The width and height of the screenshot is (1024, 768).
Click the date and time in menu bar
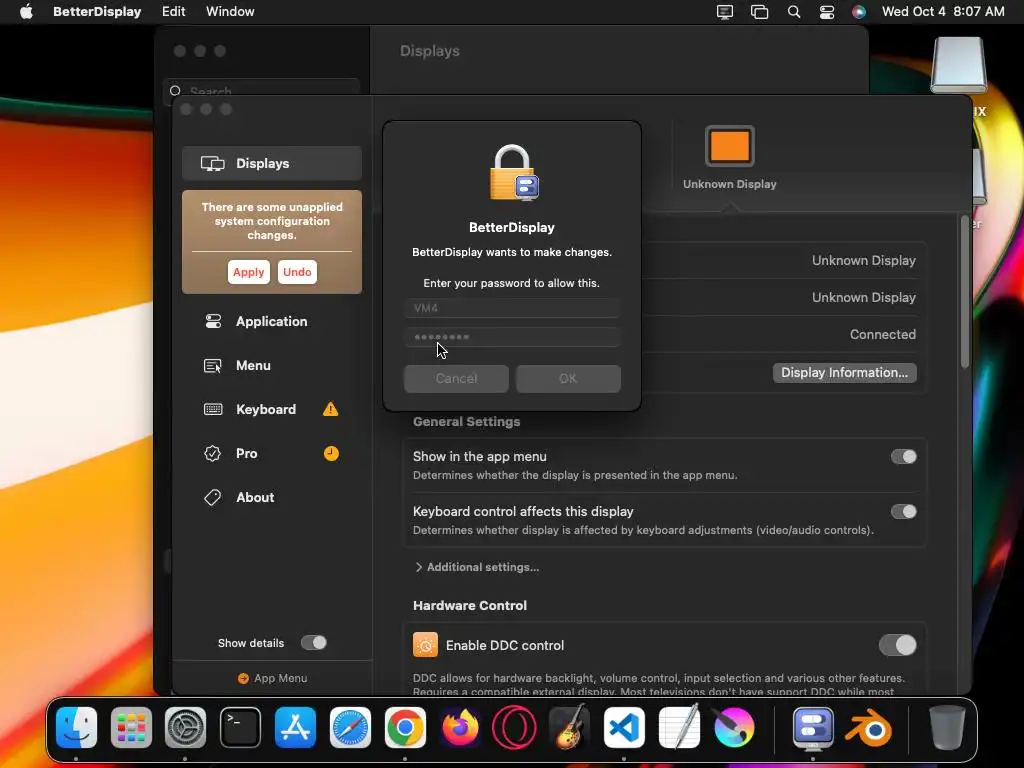coord(943,12)
